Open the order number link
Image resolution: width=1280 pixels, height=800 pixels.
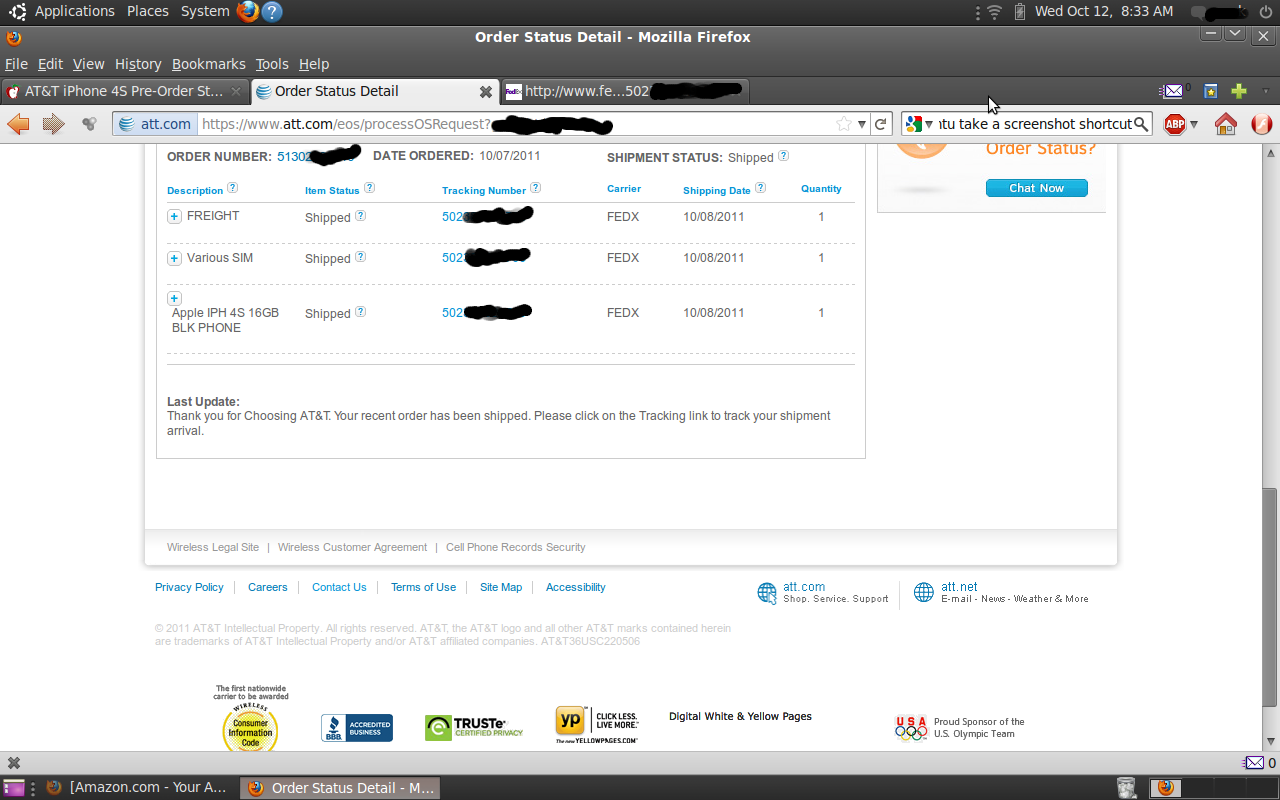pyautogui.click(x=318, y=156)
